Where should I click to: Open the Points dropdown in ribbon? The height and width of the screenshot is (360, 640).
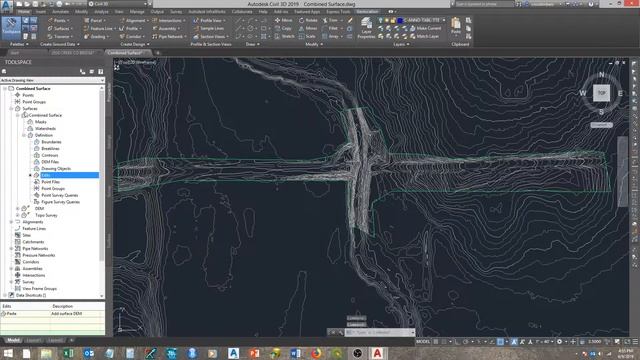point(59,20)
